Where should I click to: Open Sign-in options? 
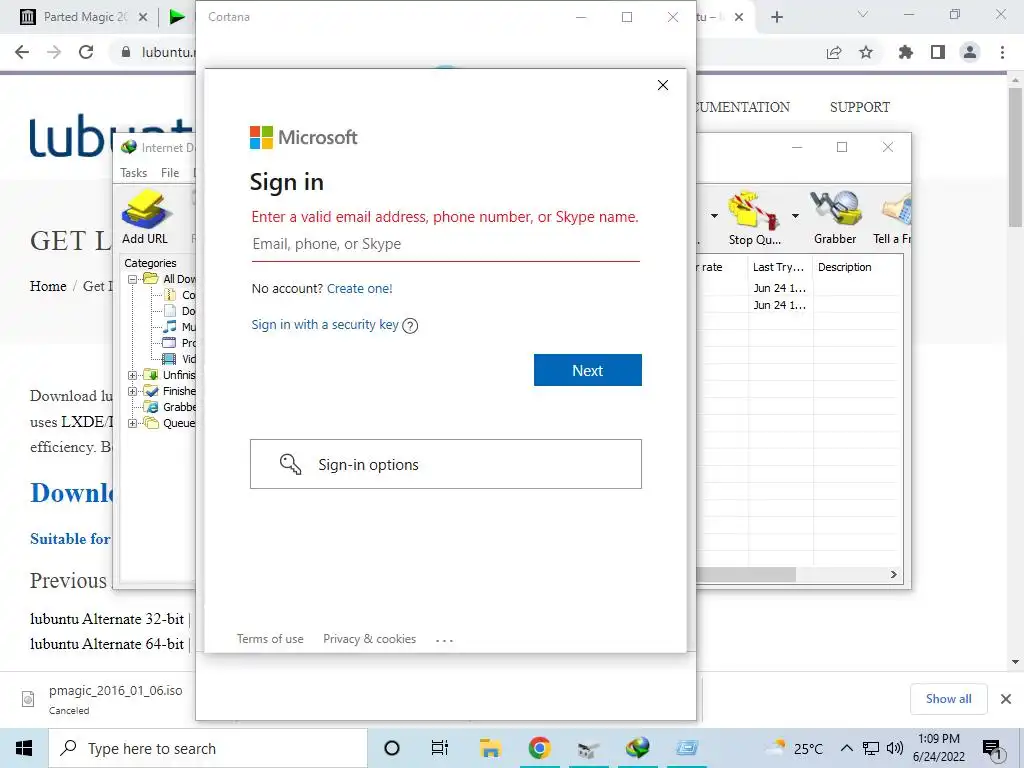pos(445,464)
